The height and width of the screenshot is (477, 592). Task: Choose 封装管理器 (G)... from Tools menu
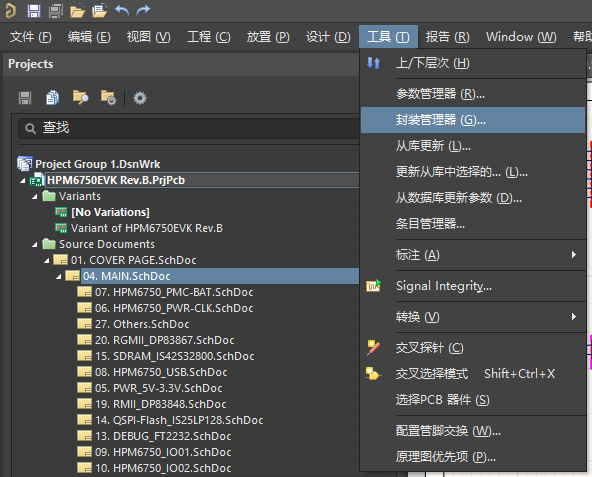coord(473,120)
